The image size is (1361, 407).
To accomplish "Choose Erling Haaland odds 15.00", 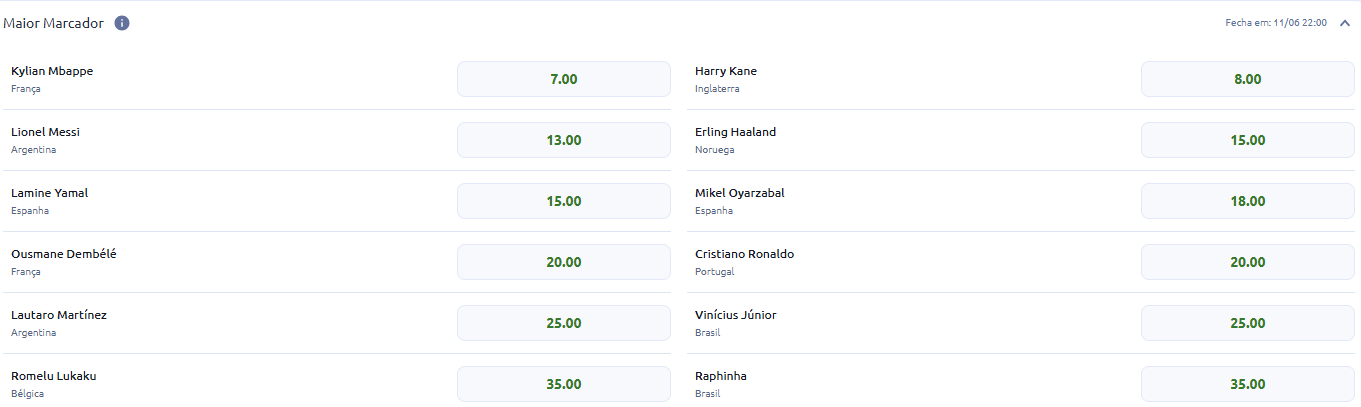I will click(x=1248, y=140).
